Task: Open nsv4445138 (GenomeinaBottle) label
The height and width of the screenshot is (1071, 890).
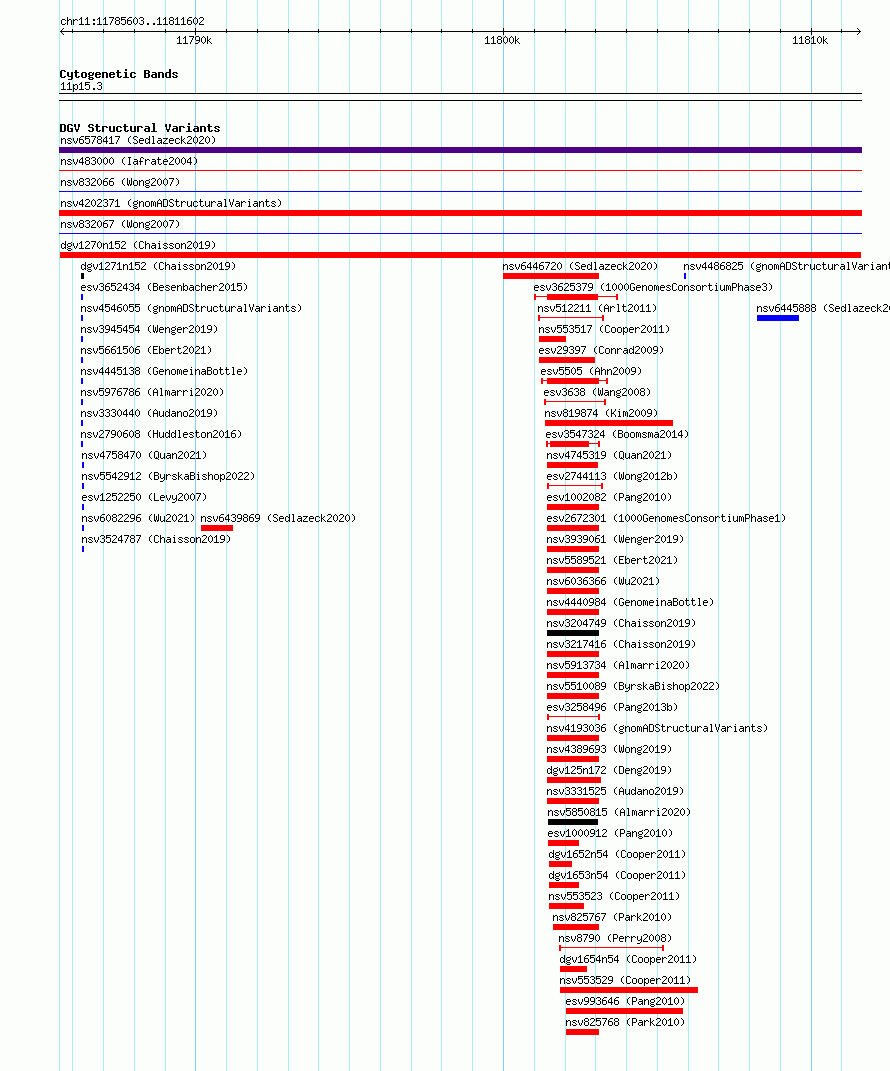Action: tap(165, 372)
